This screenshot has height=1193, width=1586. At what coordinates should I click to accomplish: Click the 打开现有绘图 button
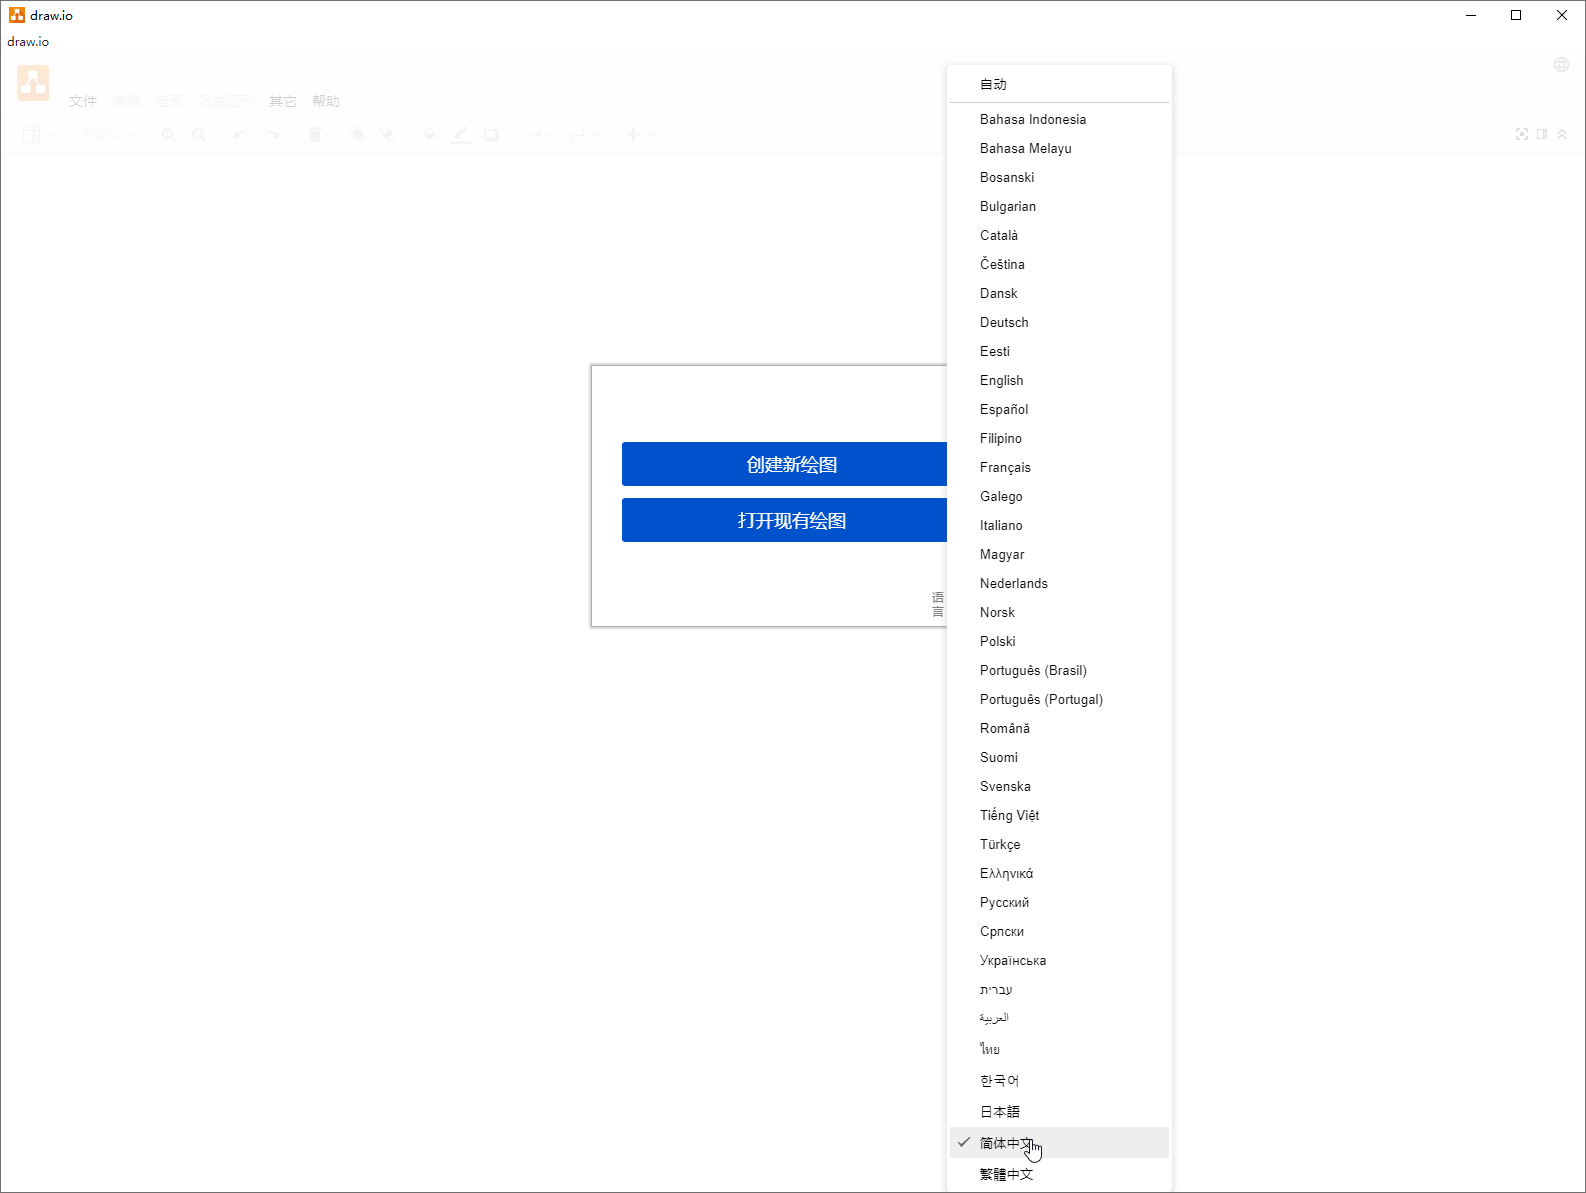785,520
